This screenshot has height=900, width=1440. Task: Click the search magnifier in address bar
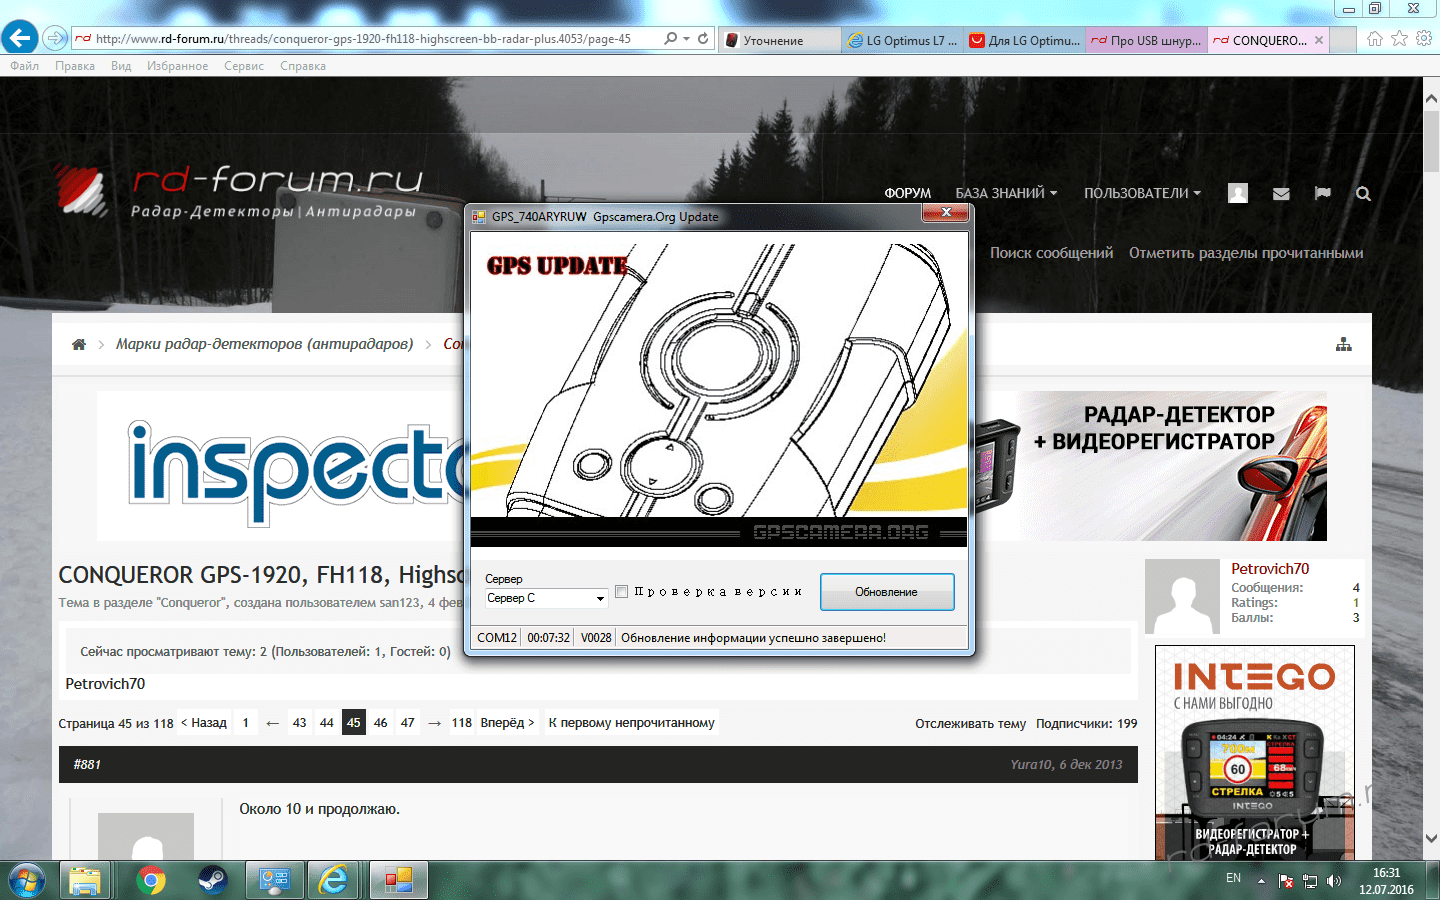point(670,38)
